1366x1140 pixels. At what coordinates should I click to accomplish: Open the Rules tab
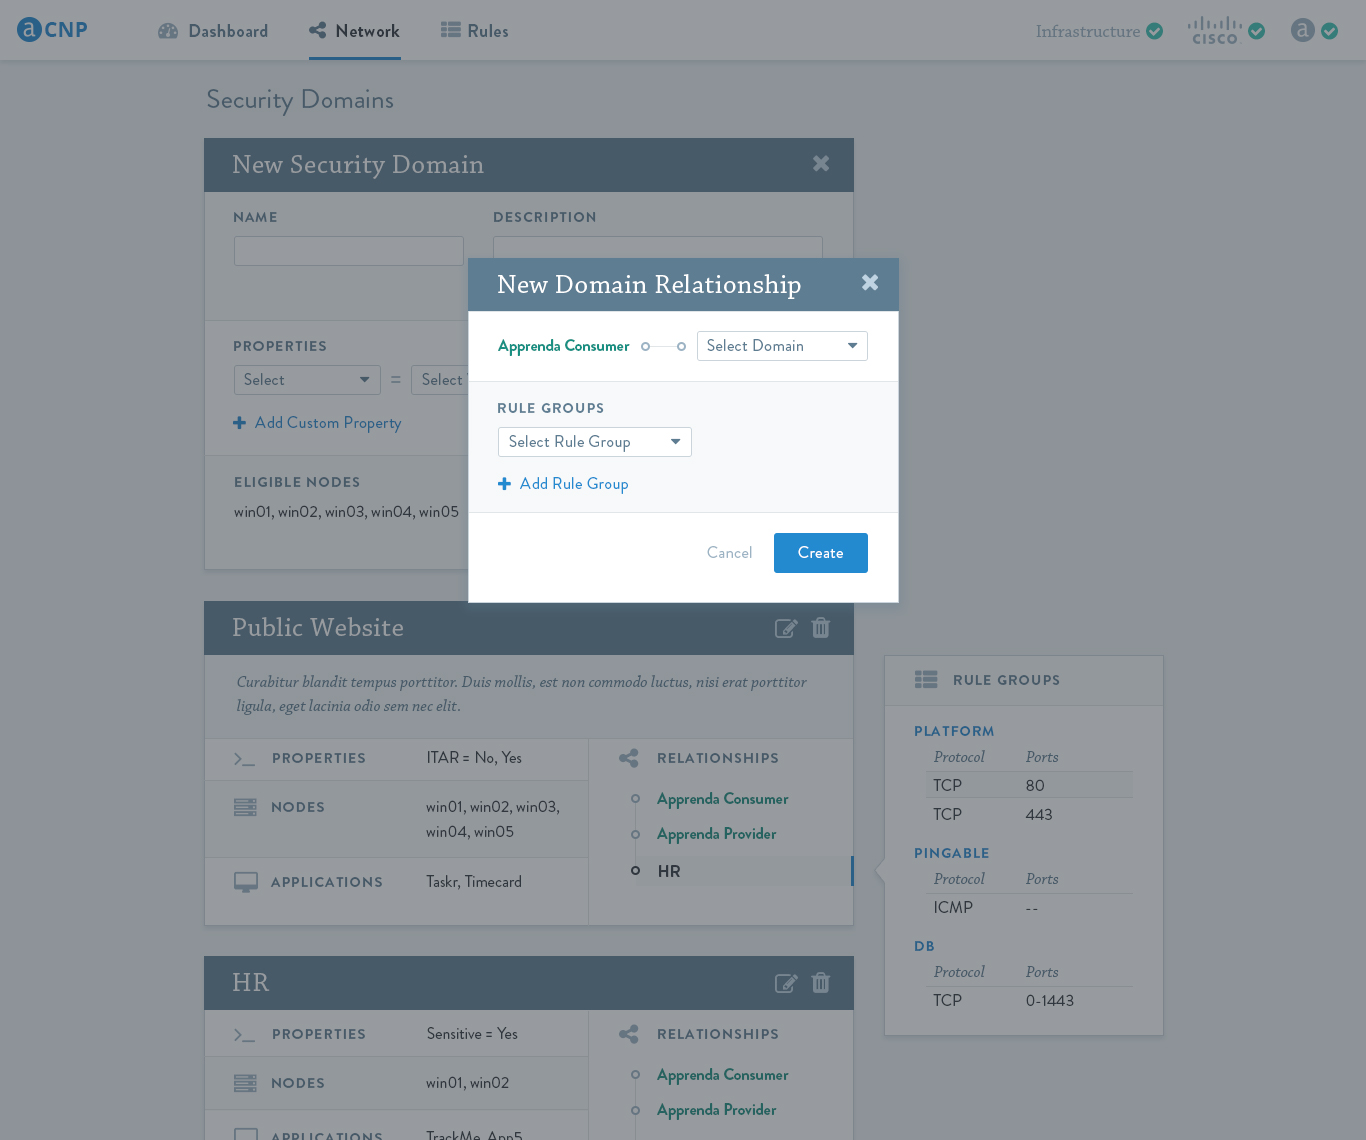pos(475,31)
